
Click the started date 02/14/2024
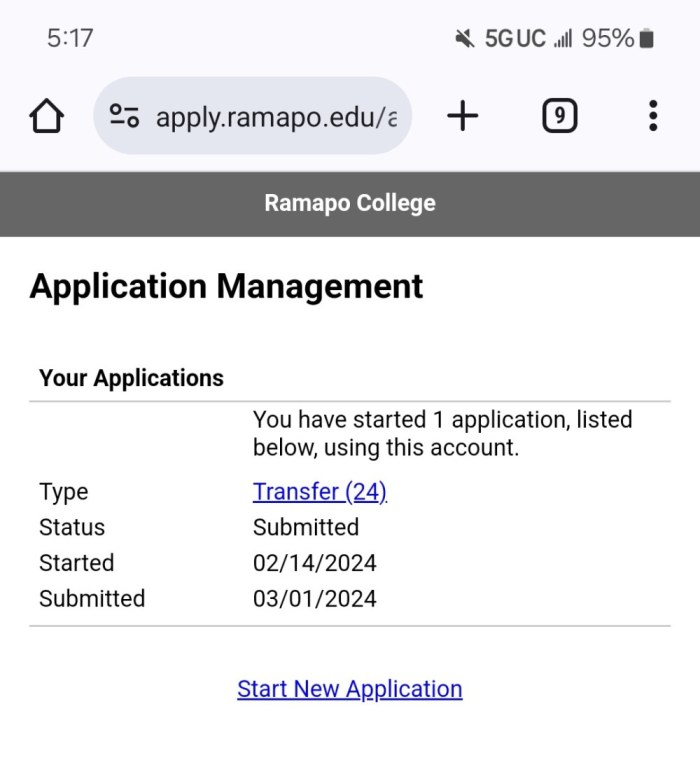(x=315, y=563)
